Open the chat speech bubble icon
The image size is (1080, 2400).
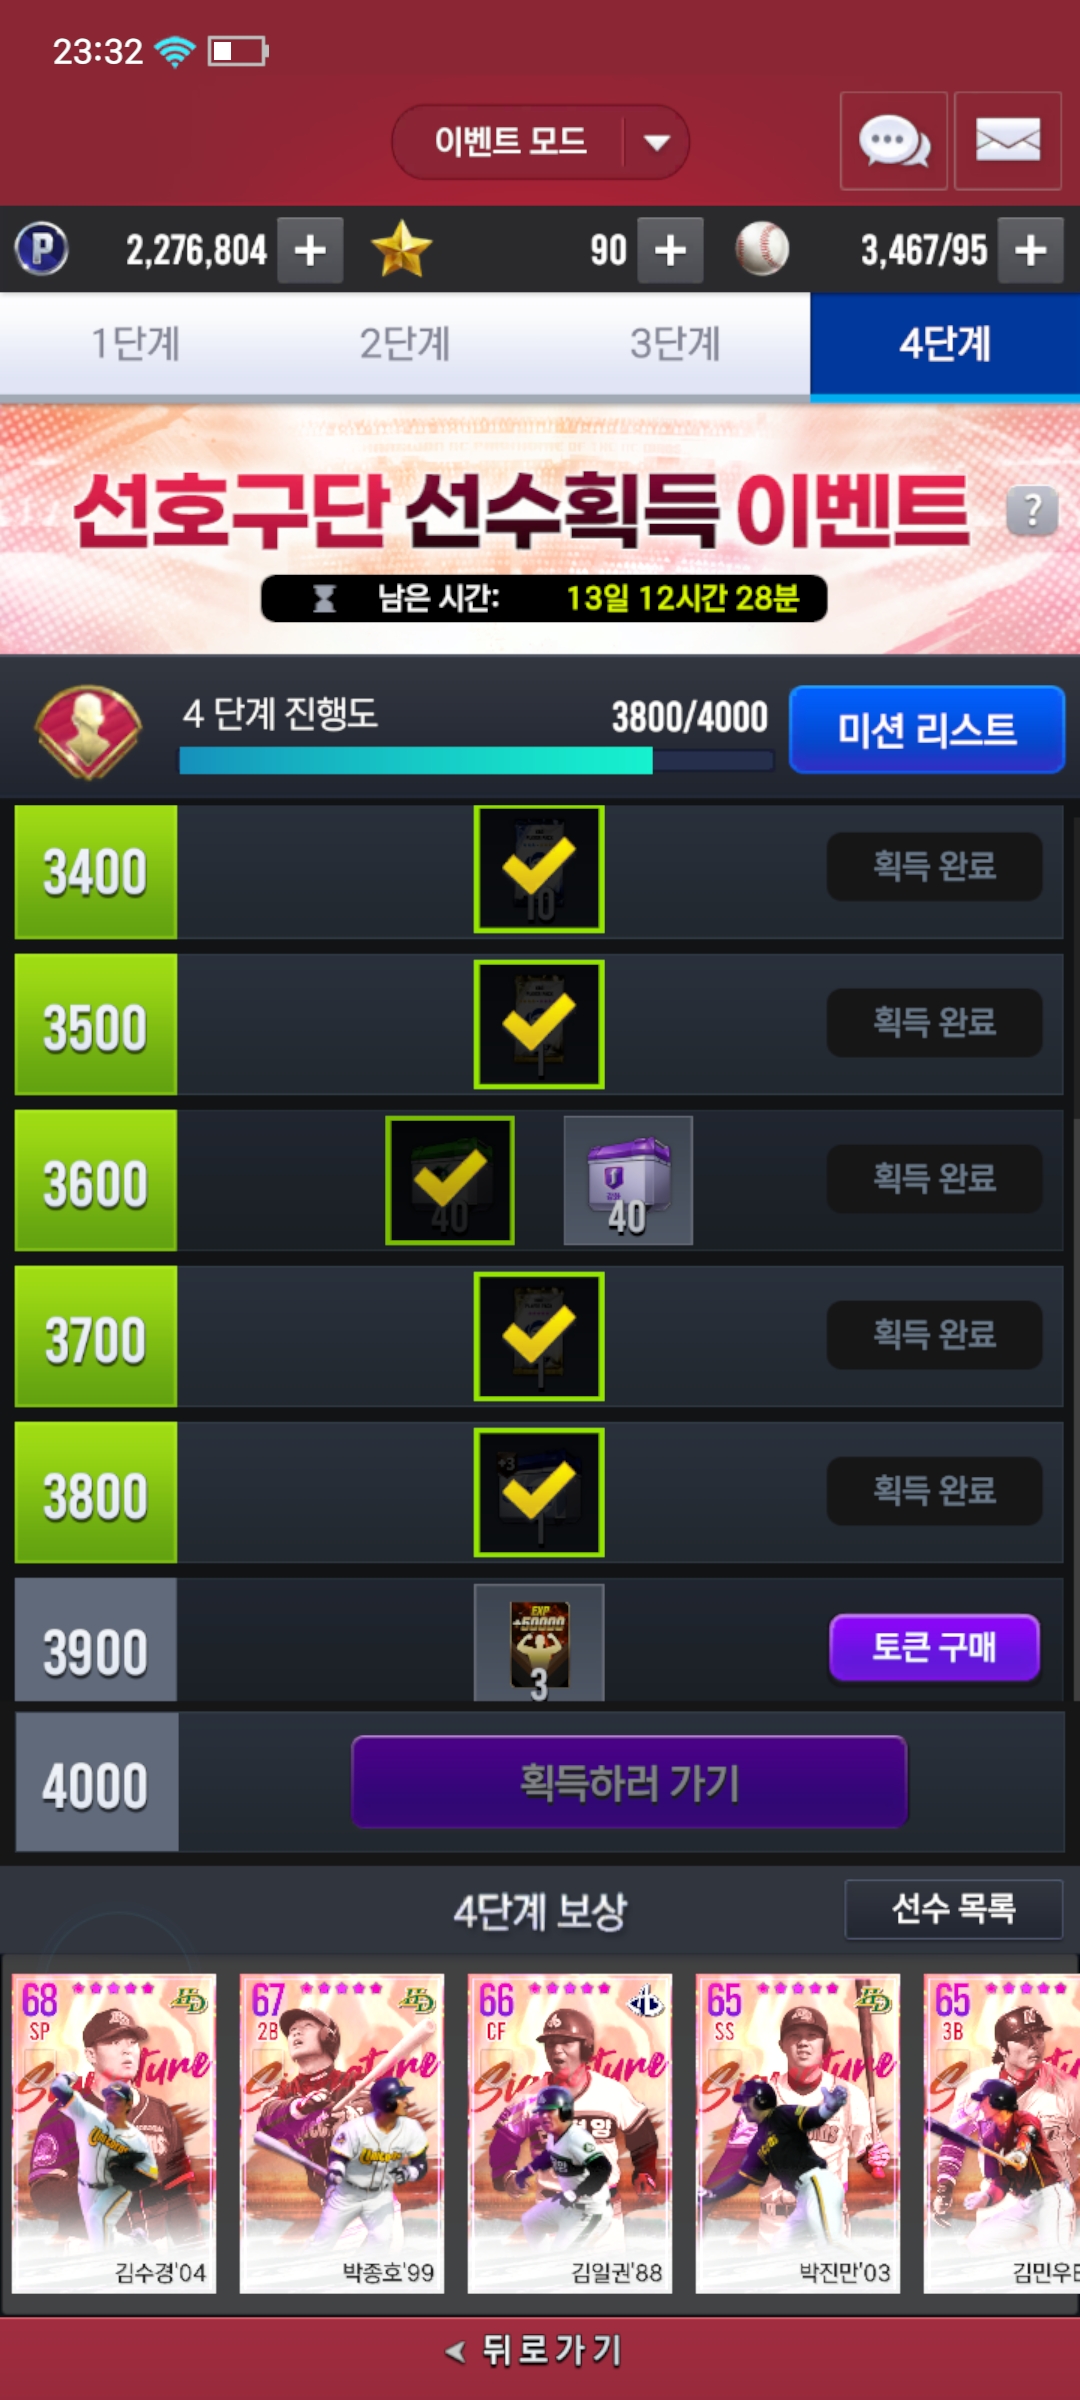coord(893,141)
